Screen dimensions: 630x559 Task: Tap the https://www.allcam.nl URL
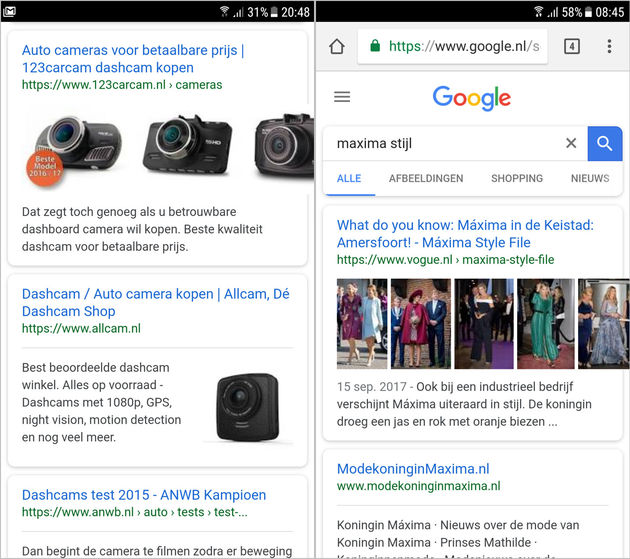coord(81,328)
